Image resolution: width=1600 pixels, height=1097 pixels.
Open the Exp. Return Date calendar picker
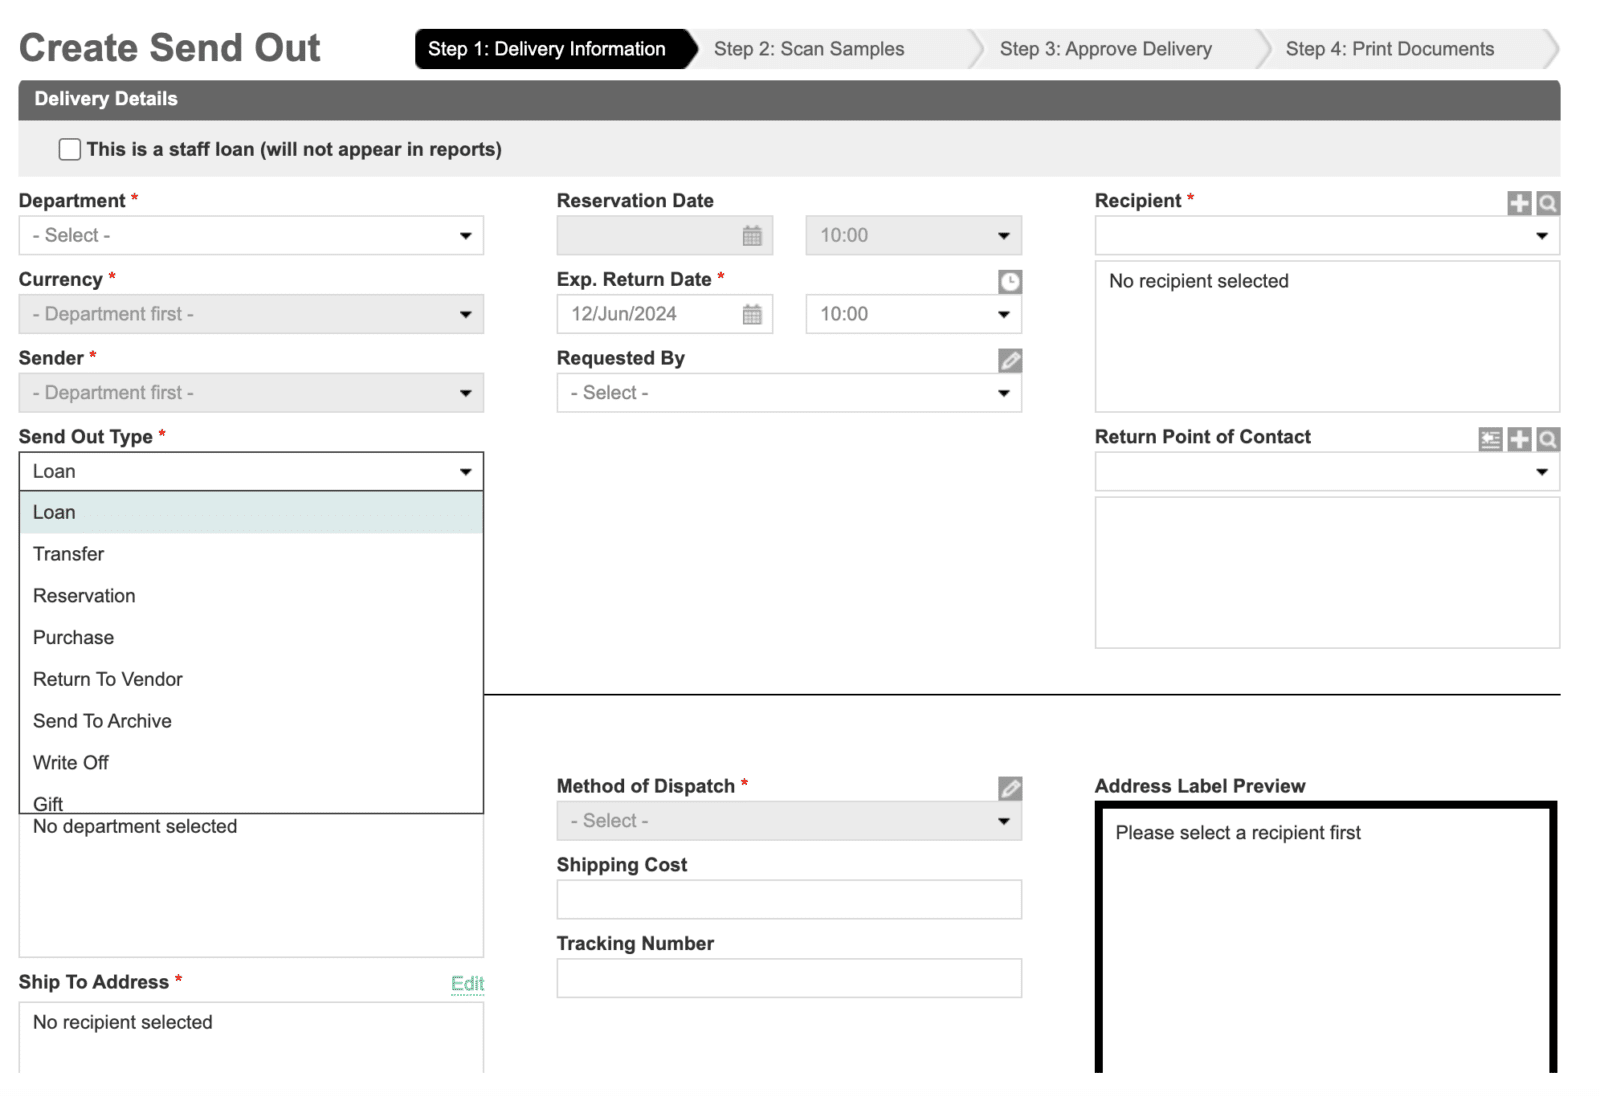click(x=753, y=314)
